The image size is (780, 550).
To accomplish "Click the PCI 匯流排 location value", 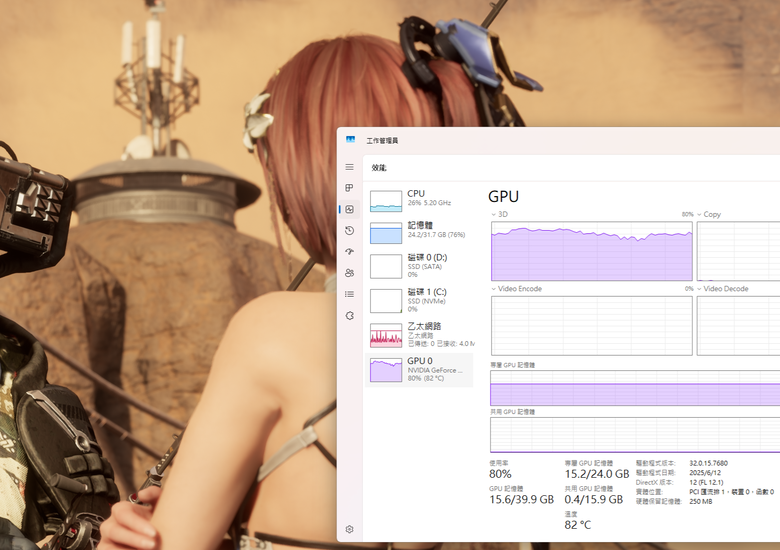I will [732, 492].
